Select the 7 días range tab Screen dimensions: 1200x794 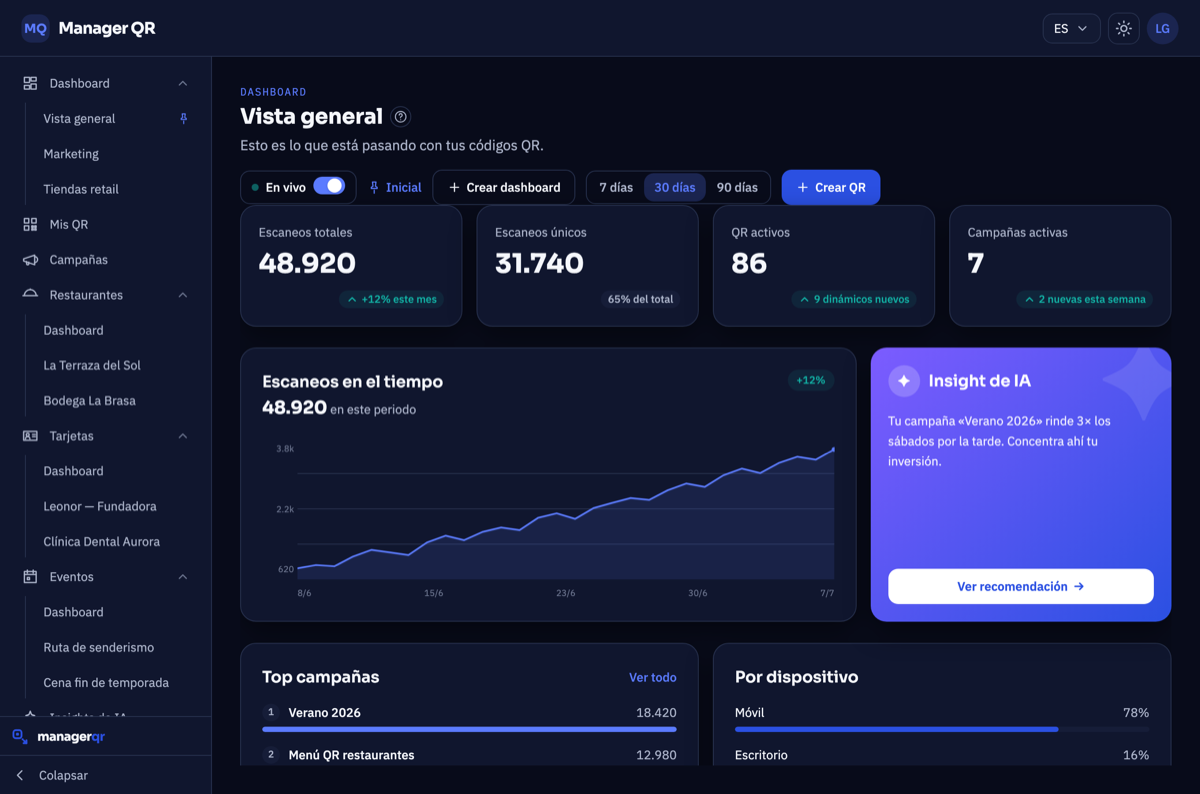point(616,187)
